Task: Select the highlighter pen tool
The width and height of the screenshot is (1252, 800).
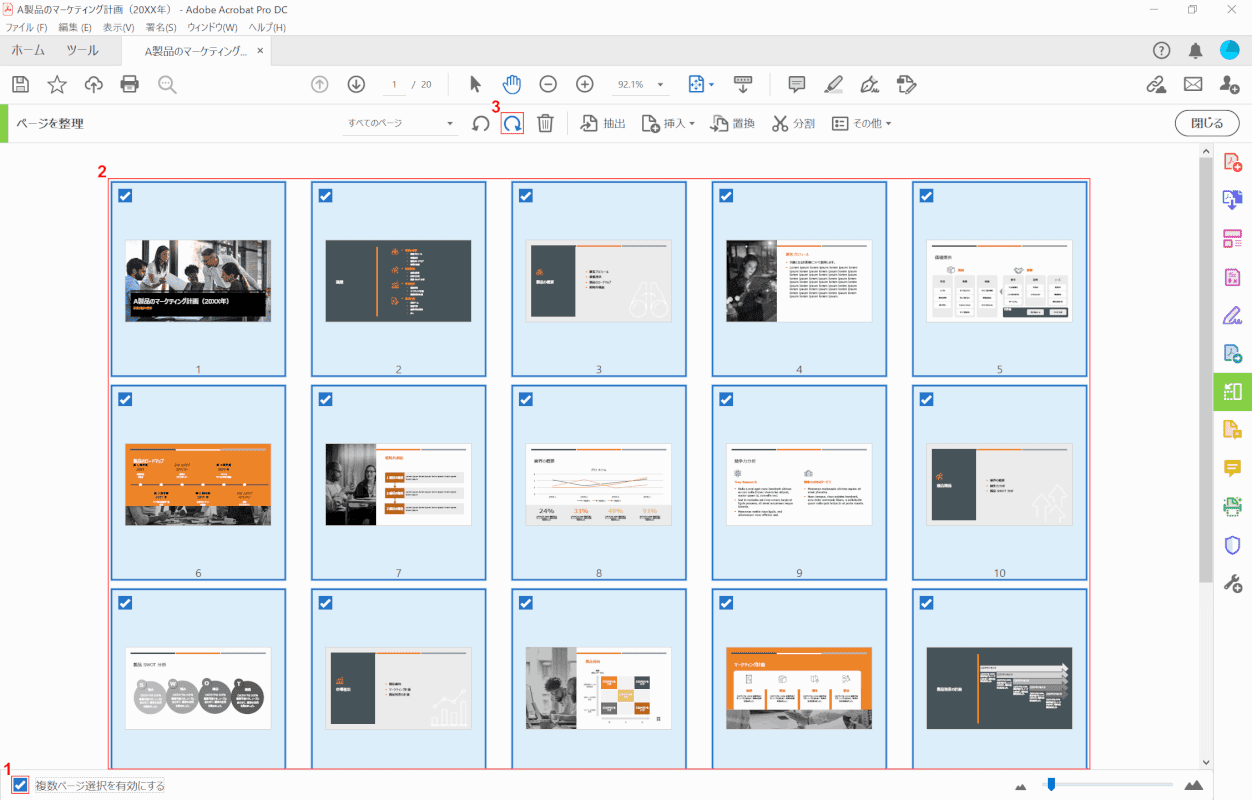Action: pos(834,85)
